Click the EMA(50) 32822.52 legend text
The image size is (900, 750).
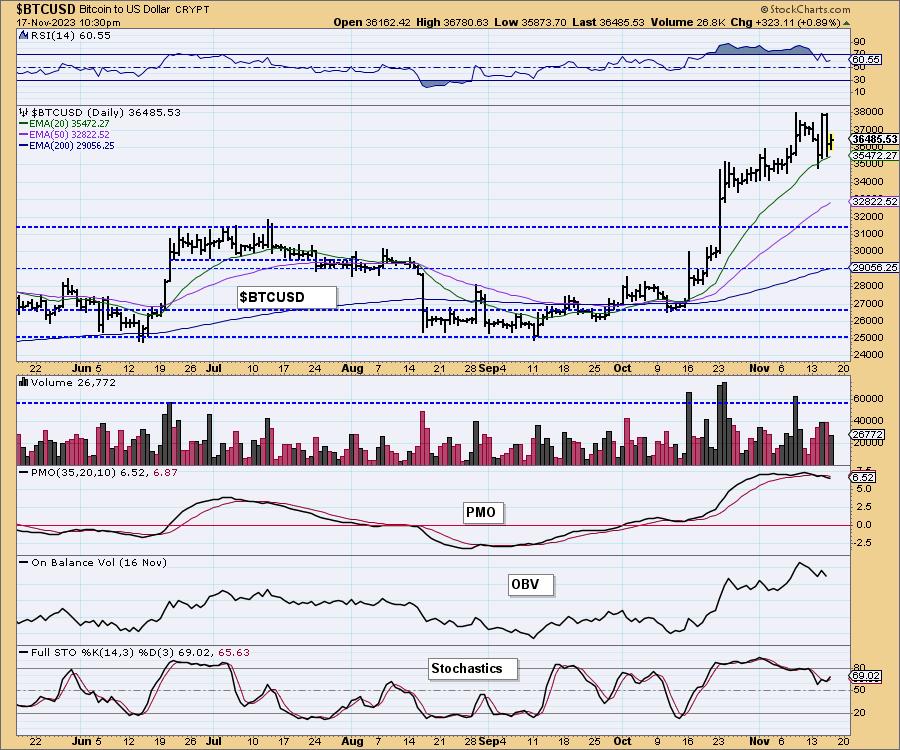(x=69, y=134)
